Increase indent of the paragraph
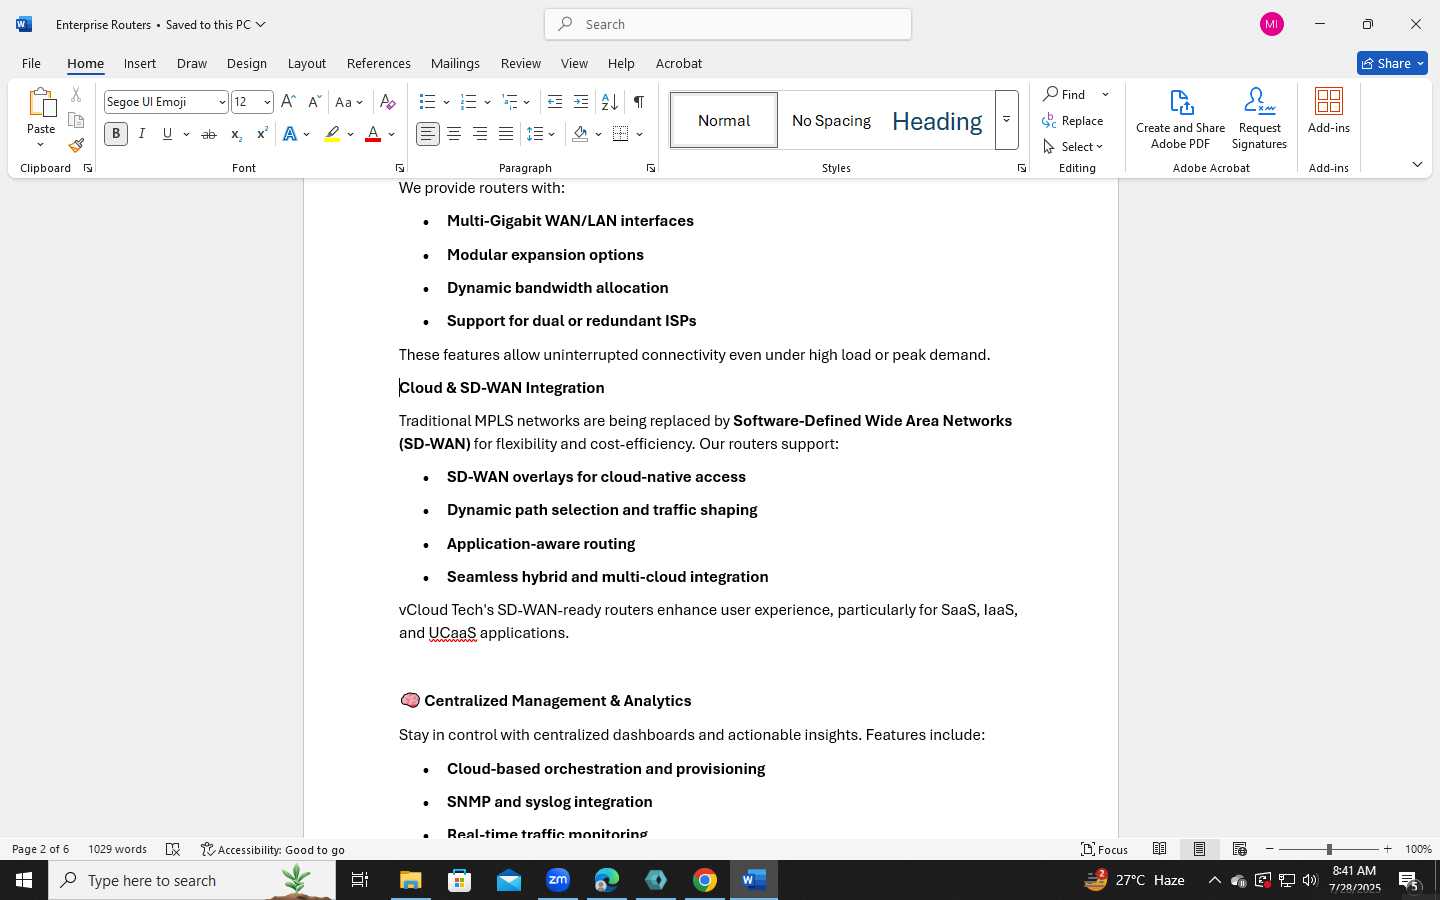This screenshot has height=900, width=1440. point(581,102)
